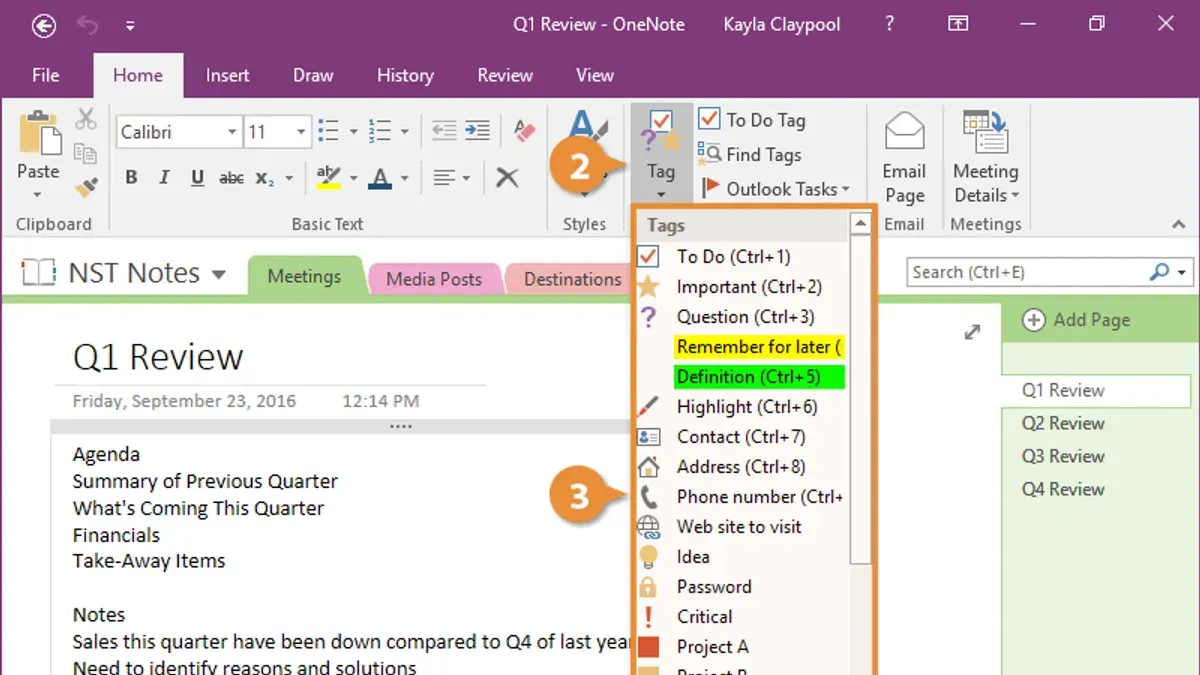Click the font color A icon
Viewport: 1200px width, 675px height.
click(x=380, y=178)
